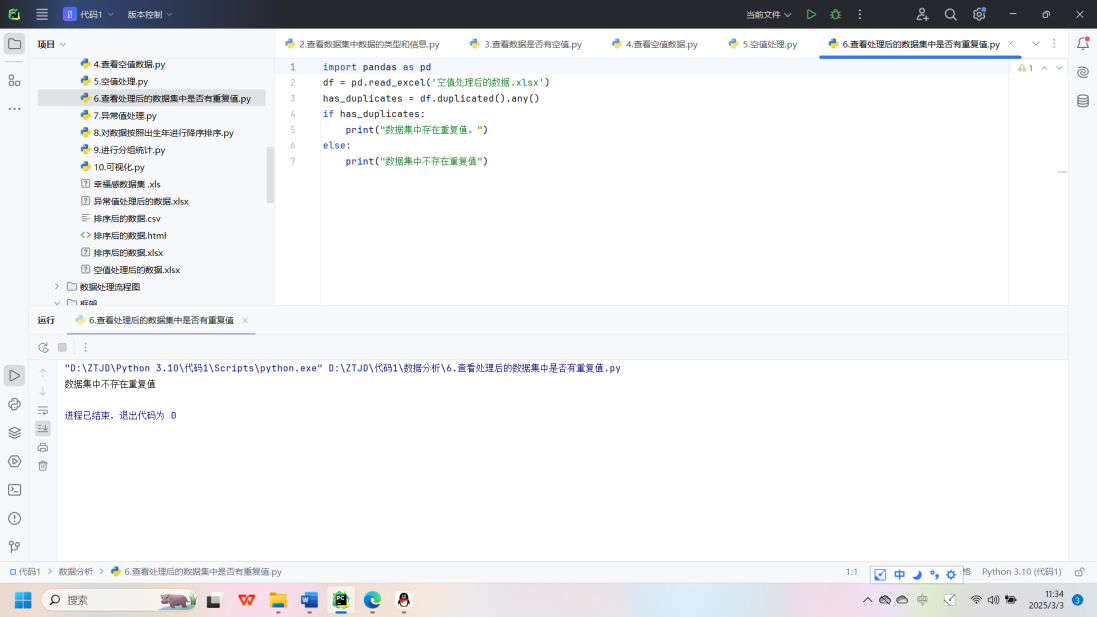Switch to tab 2.查看数据集中数据的类型和信息.py
1097x617 pixels.
pyautogui.click(x=362, y=44)
